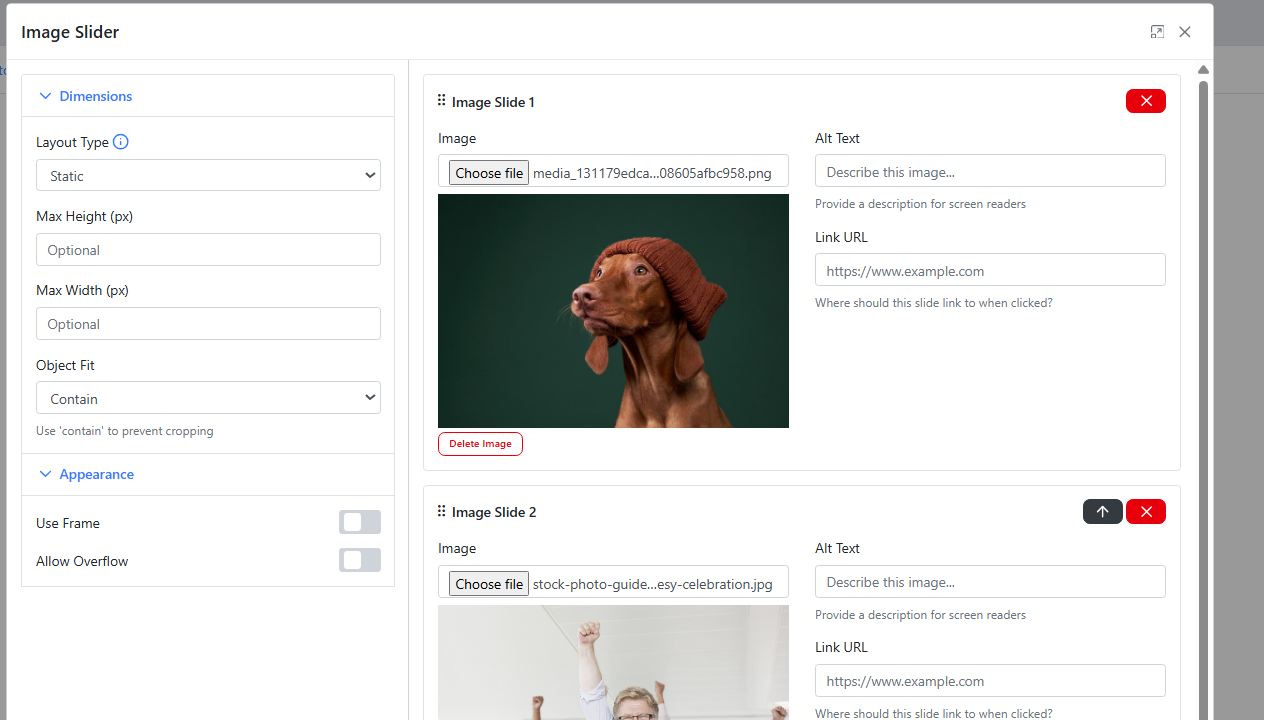Expand the dialog with the popout icon

coord(1157,32)
